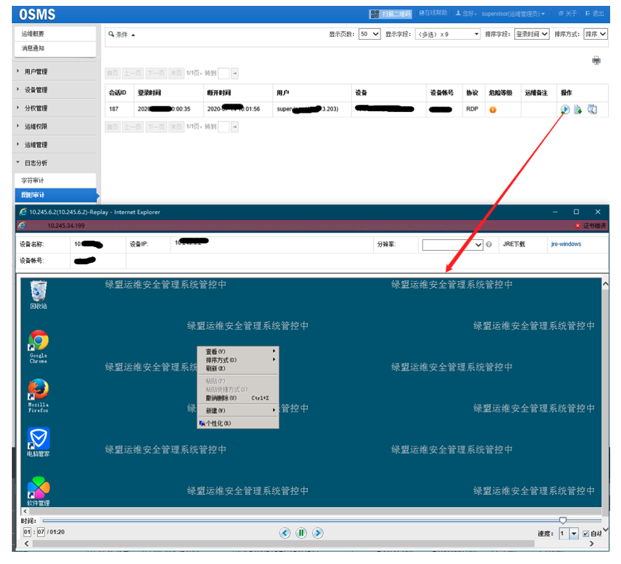Click the fast-forward playback button
This screenshot has width=621, height=564.
pos(316,533)
